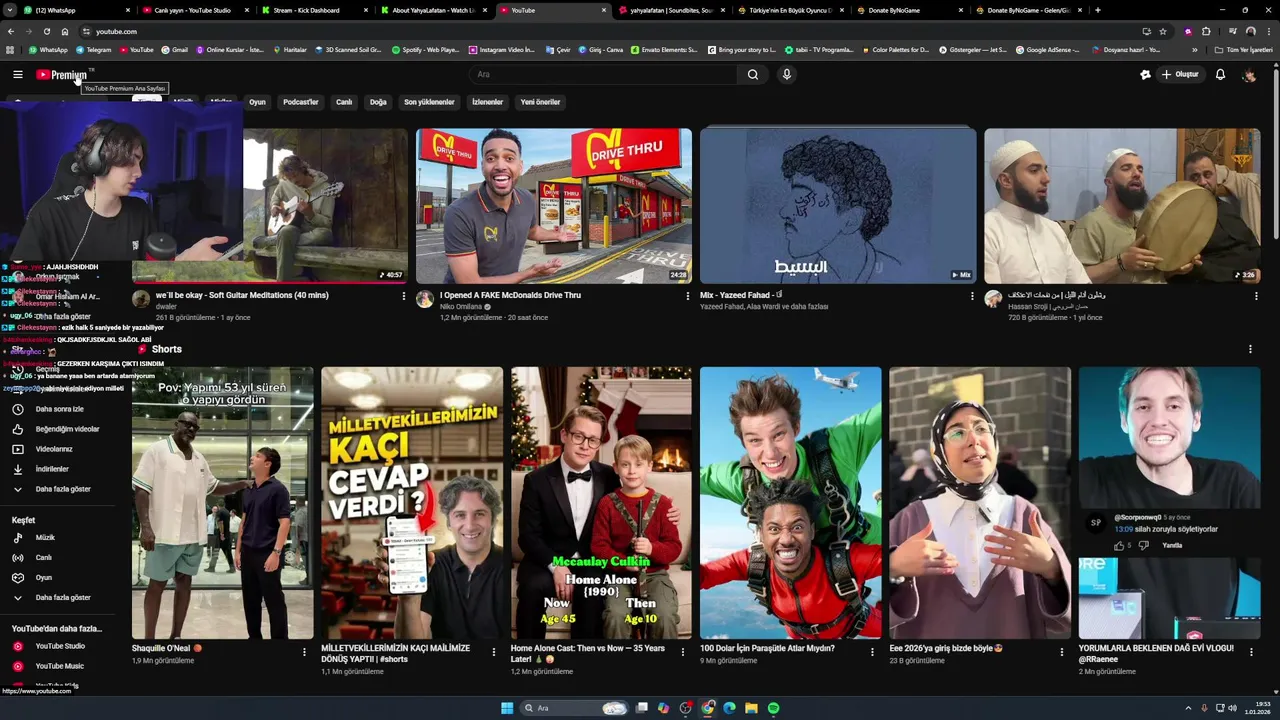The image size is (1280, 720).
Task: Open the notifications bell
Action: (1220, 74)
